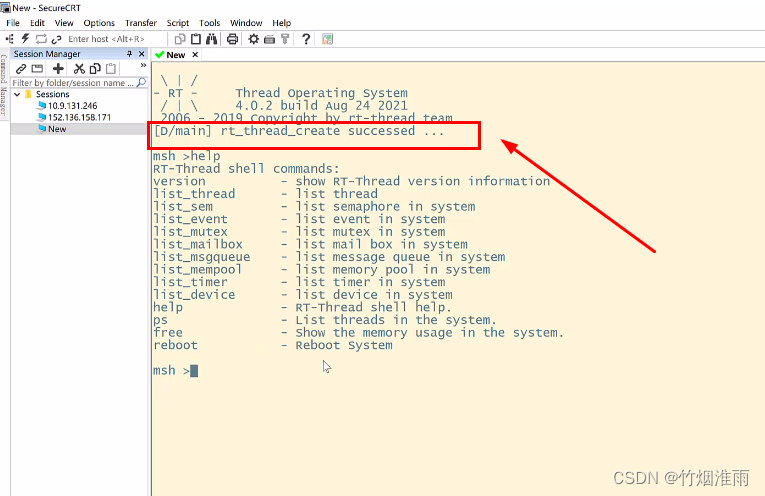The image size is (765, 496).
Task: Click the Help question mark icon
Action: 306,39
